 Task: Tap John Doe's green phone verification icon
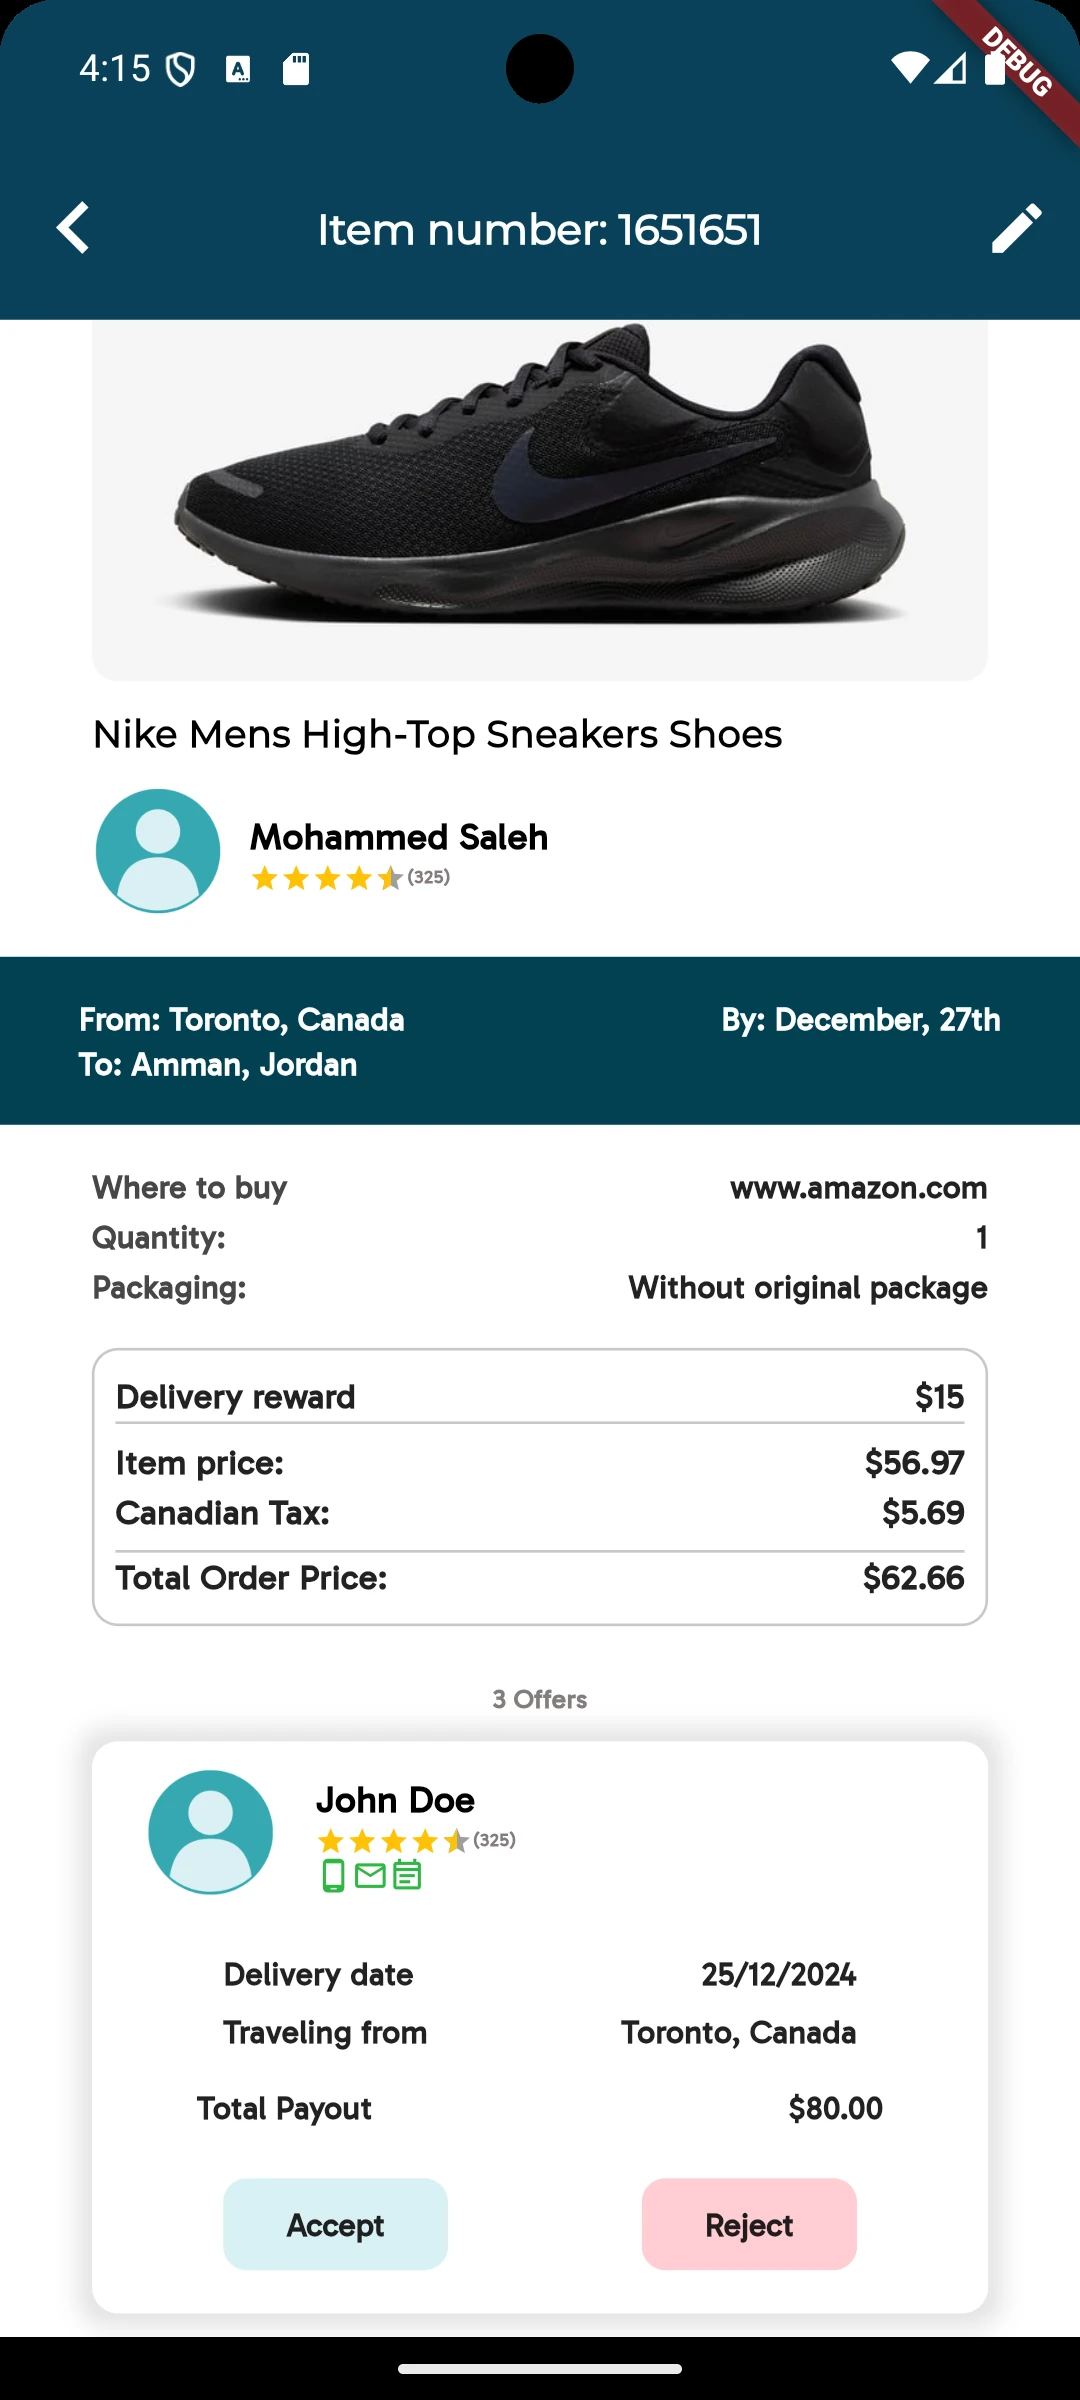coord(334,1875)
